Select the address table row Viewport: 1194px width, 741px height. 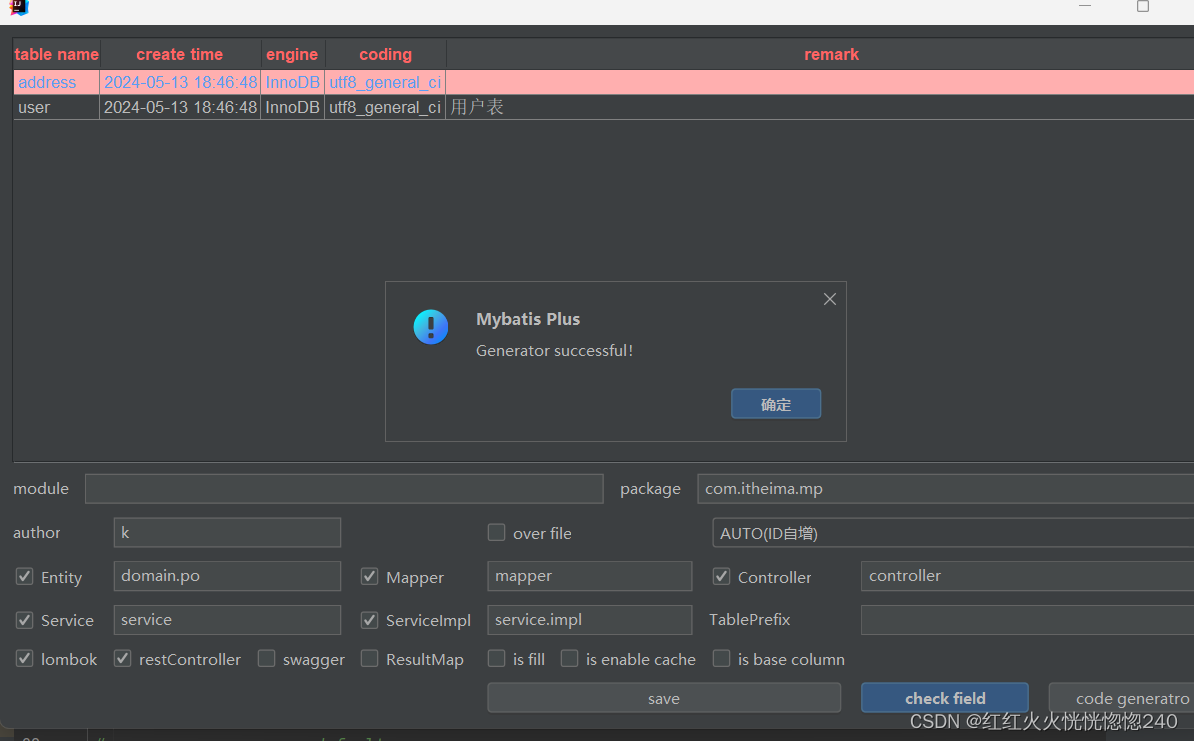tap(603, 82)
